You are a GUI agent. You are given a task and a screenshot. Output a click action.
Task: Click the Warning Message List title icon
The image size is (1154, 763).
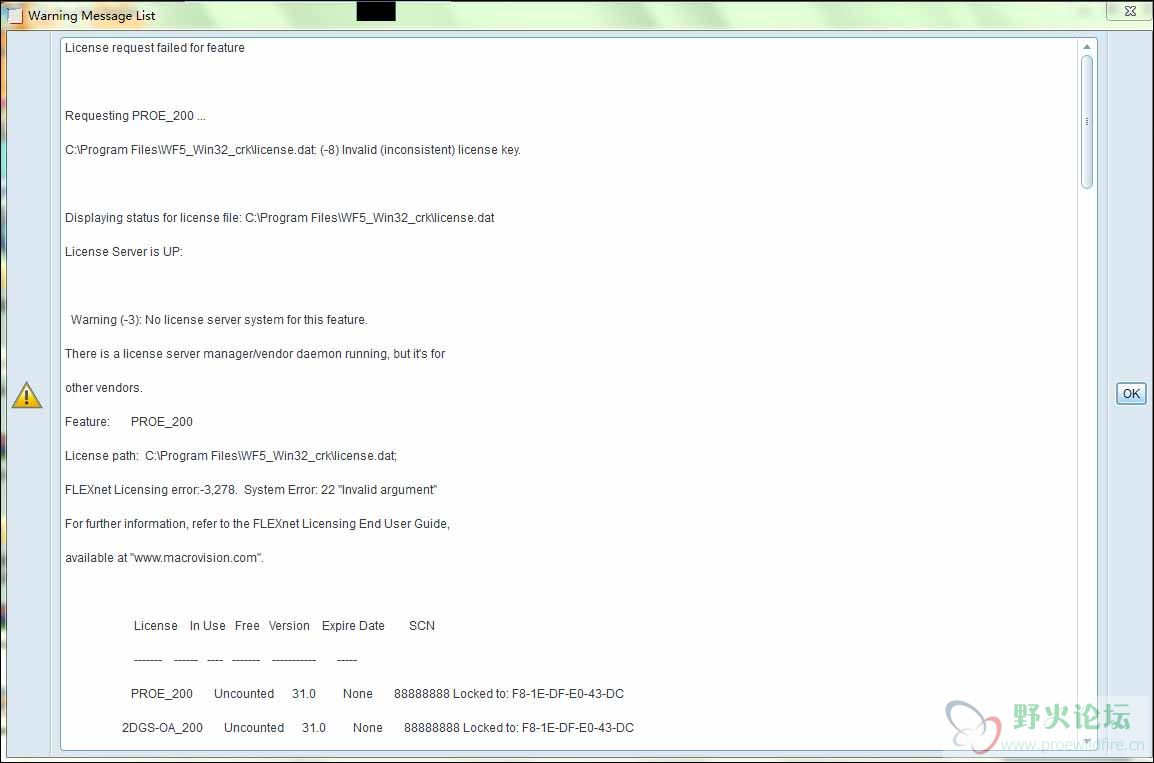click(14, 15)
